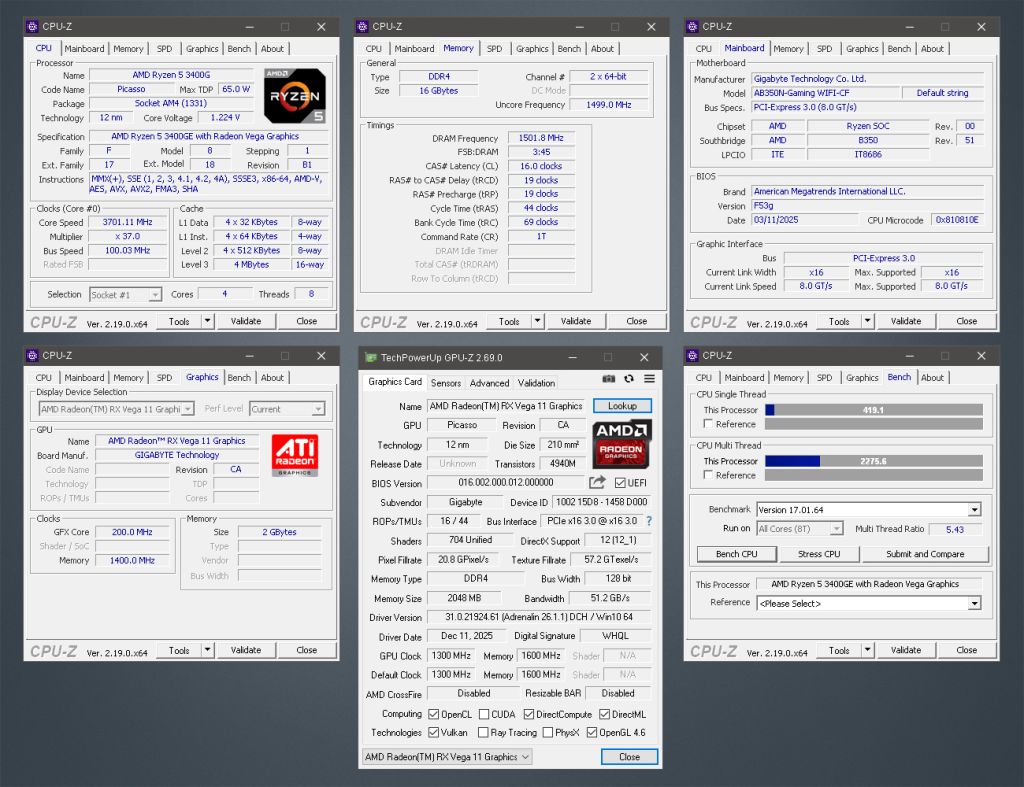Switch to About tab in CPU-Z Bench window
1024x787 pixels.
(933, 377)
